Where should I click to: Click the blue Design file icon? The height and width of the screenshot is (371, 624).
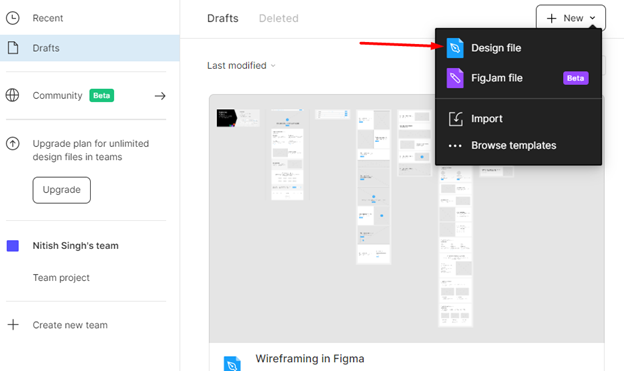tap(455, 48)
